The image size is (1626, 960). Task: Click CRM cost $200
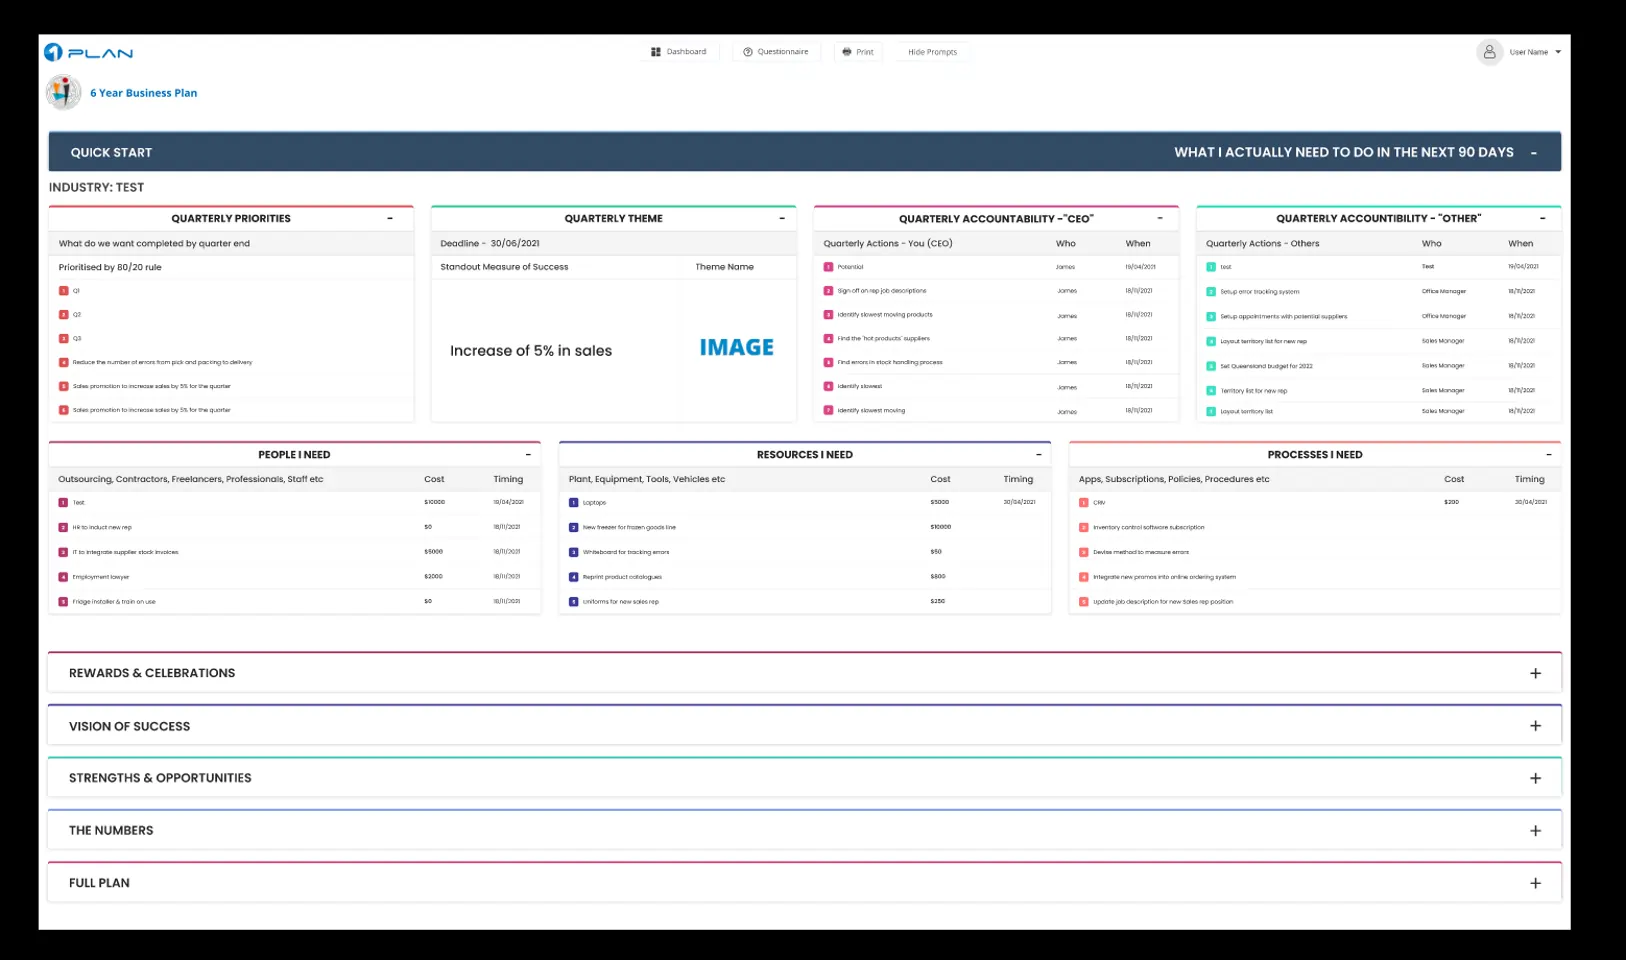point(1451,502)
